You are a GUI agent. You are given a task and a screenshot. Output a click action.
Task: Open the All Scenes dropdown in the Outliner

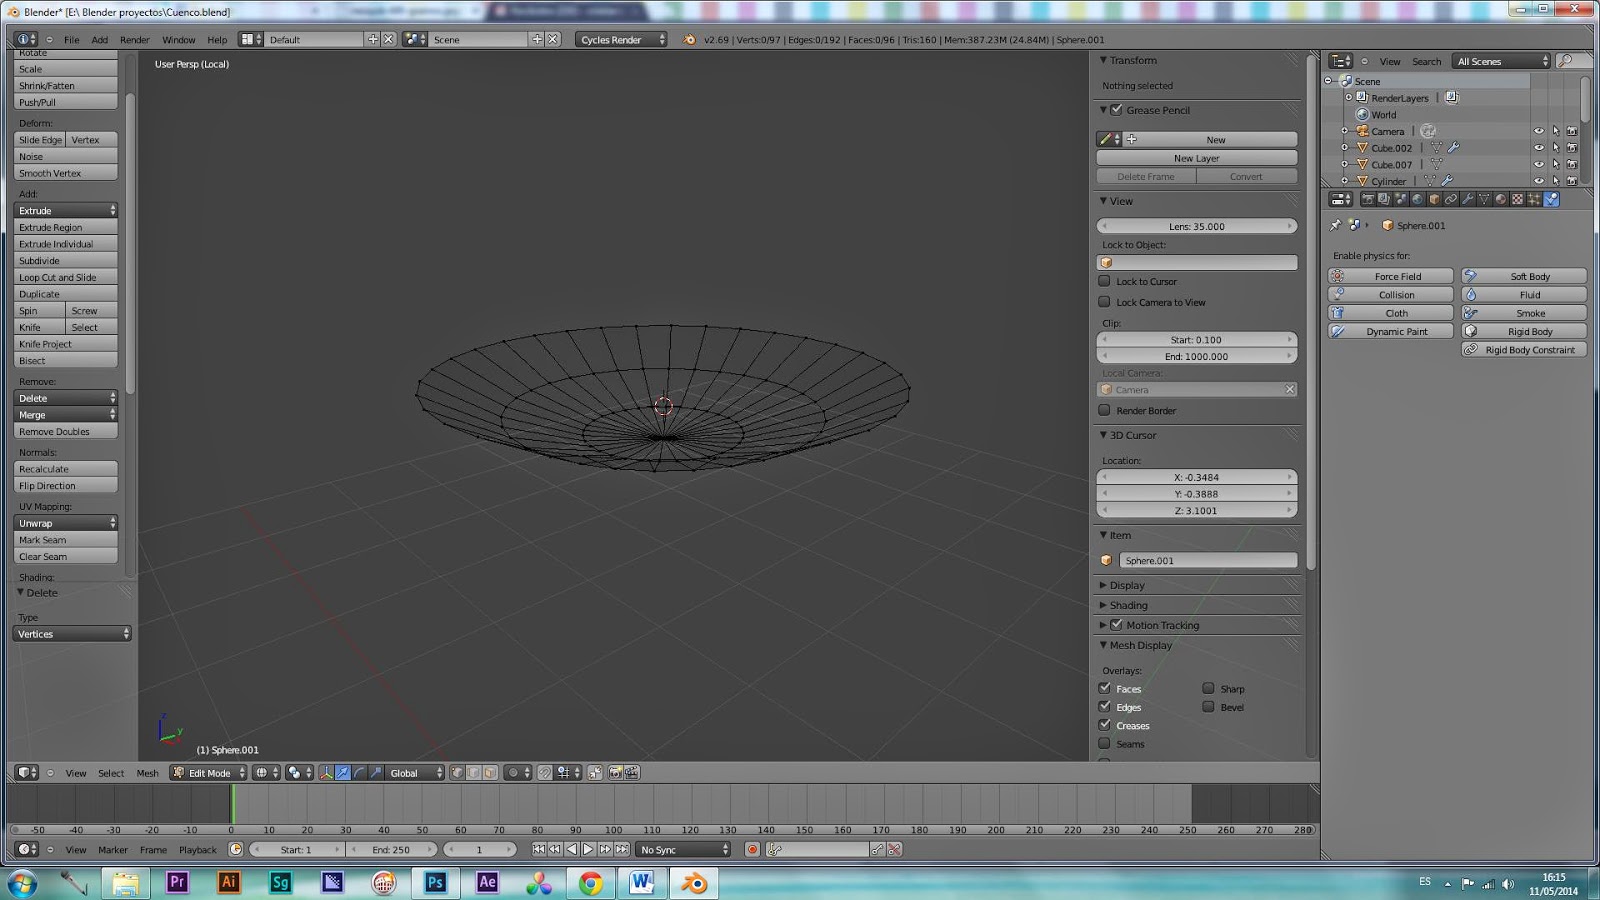pyautogui.click(x=1500, y=61)
